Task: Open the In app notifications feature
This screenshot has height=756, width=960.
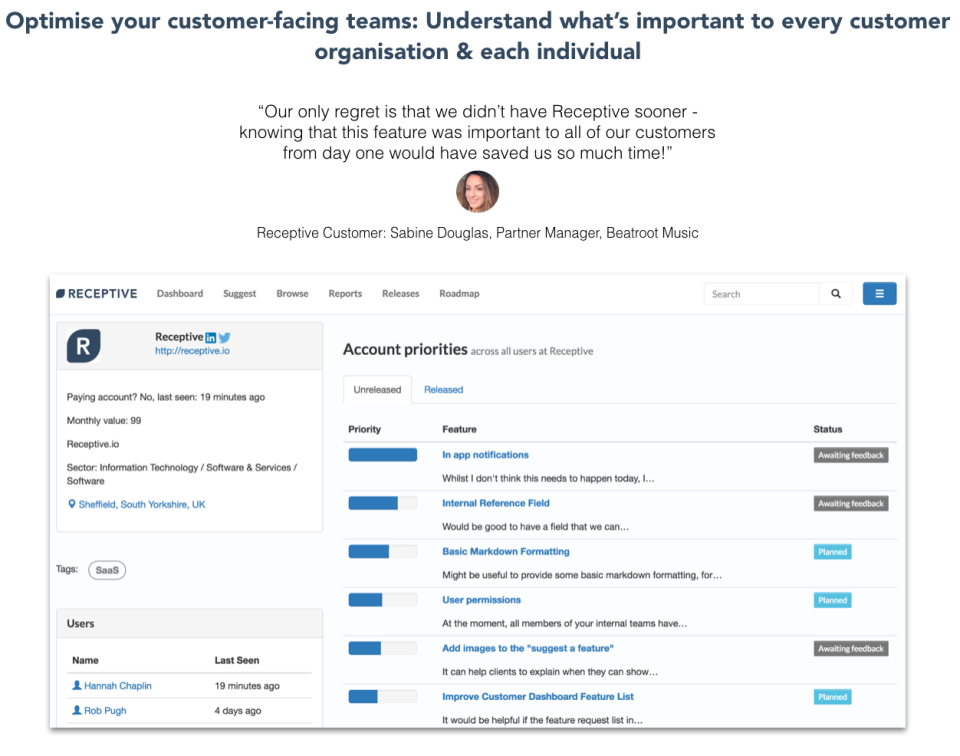Action: 486,455
